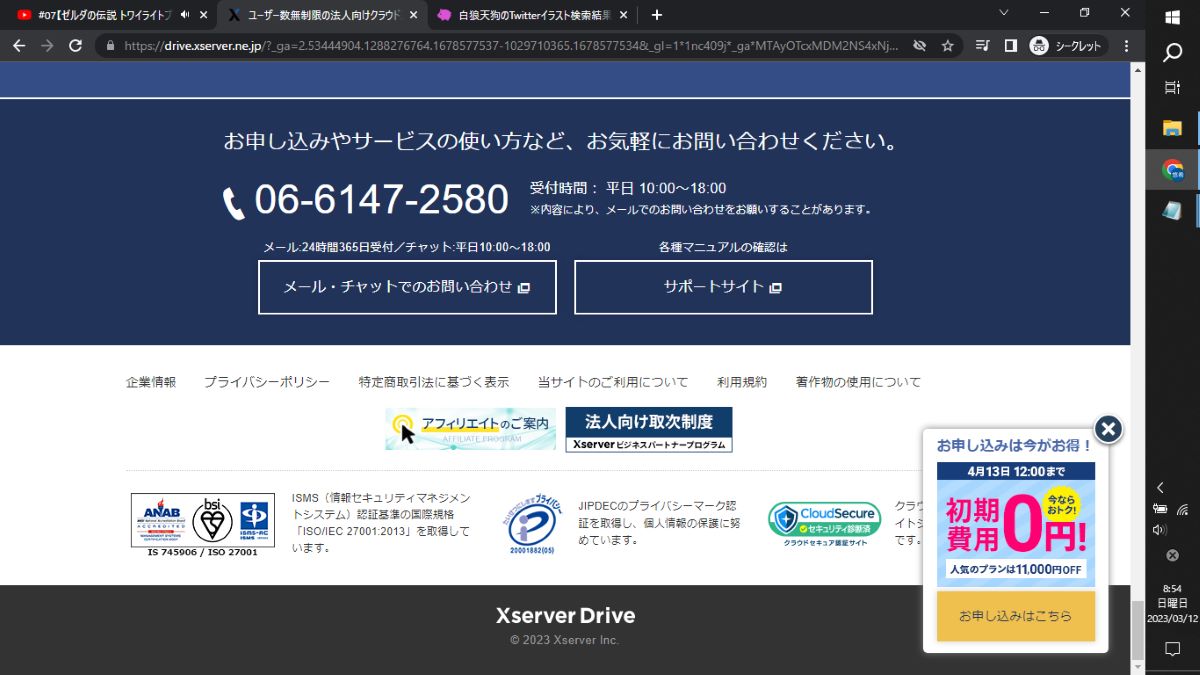
Task: Click the round X tray icon above the clock
Action: (x=1173, y=555)
